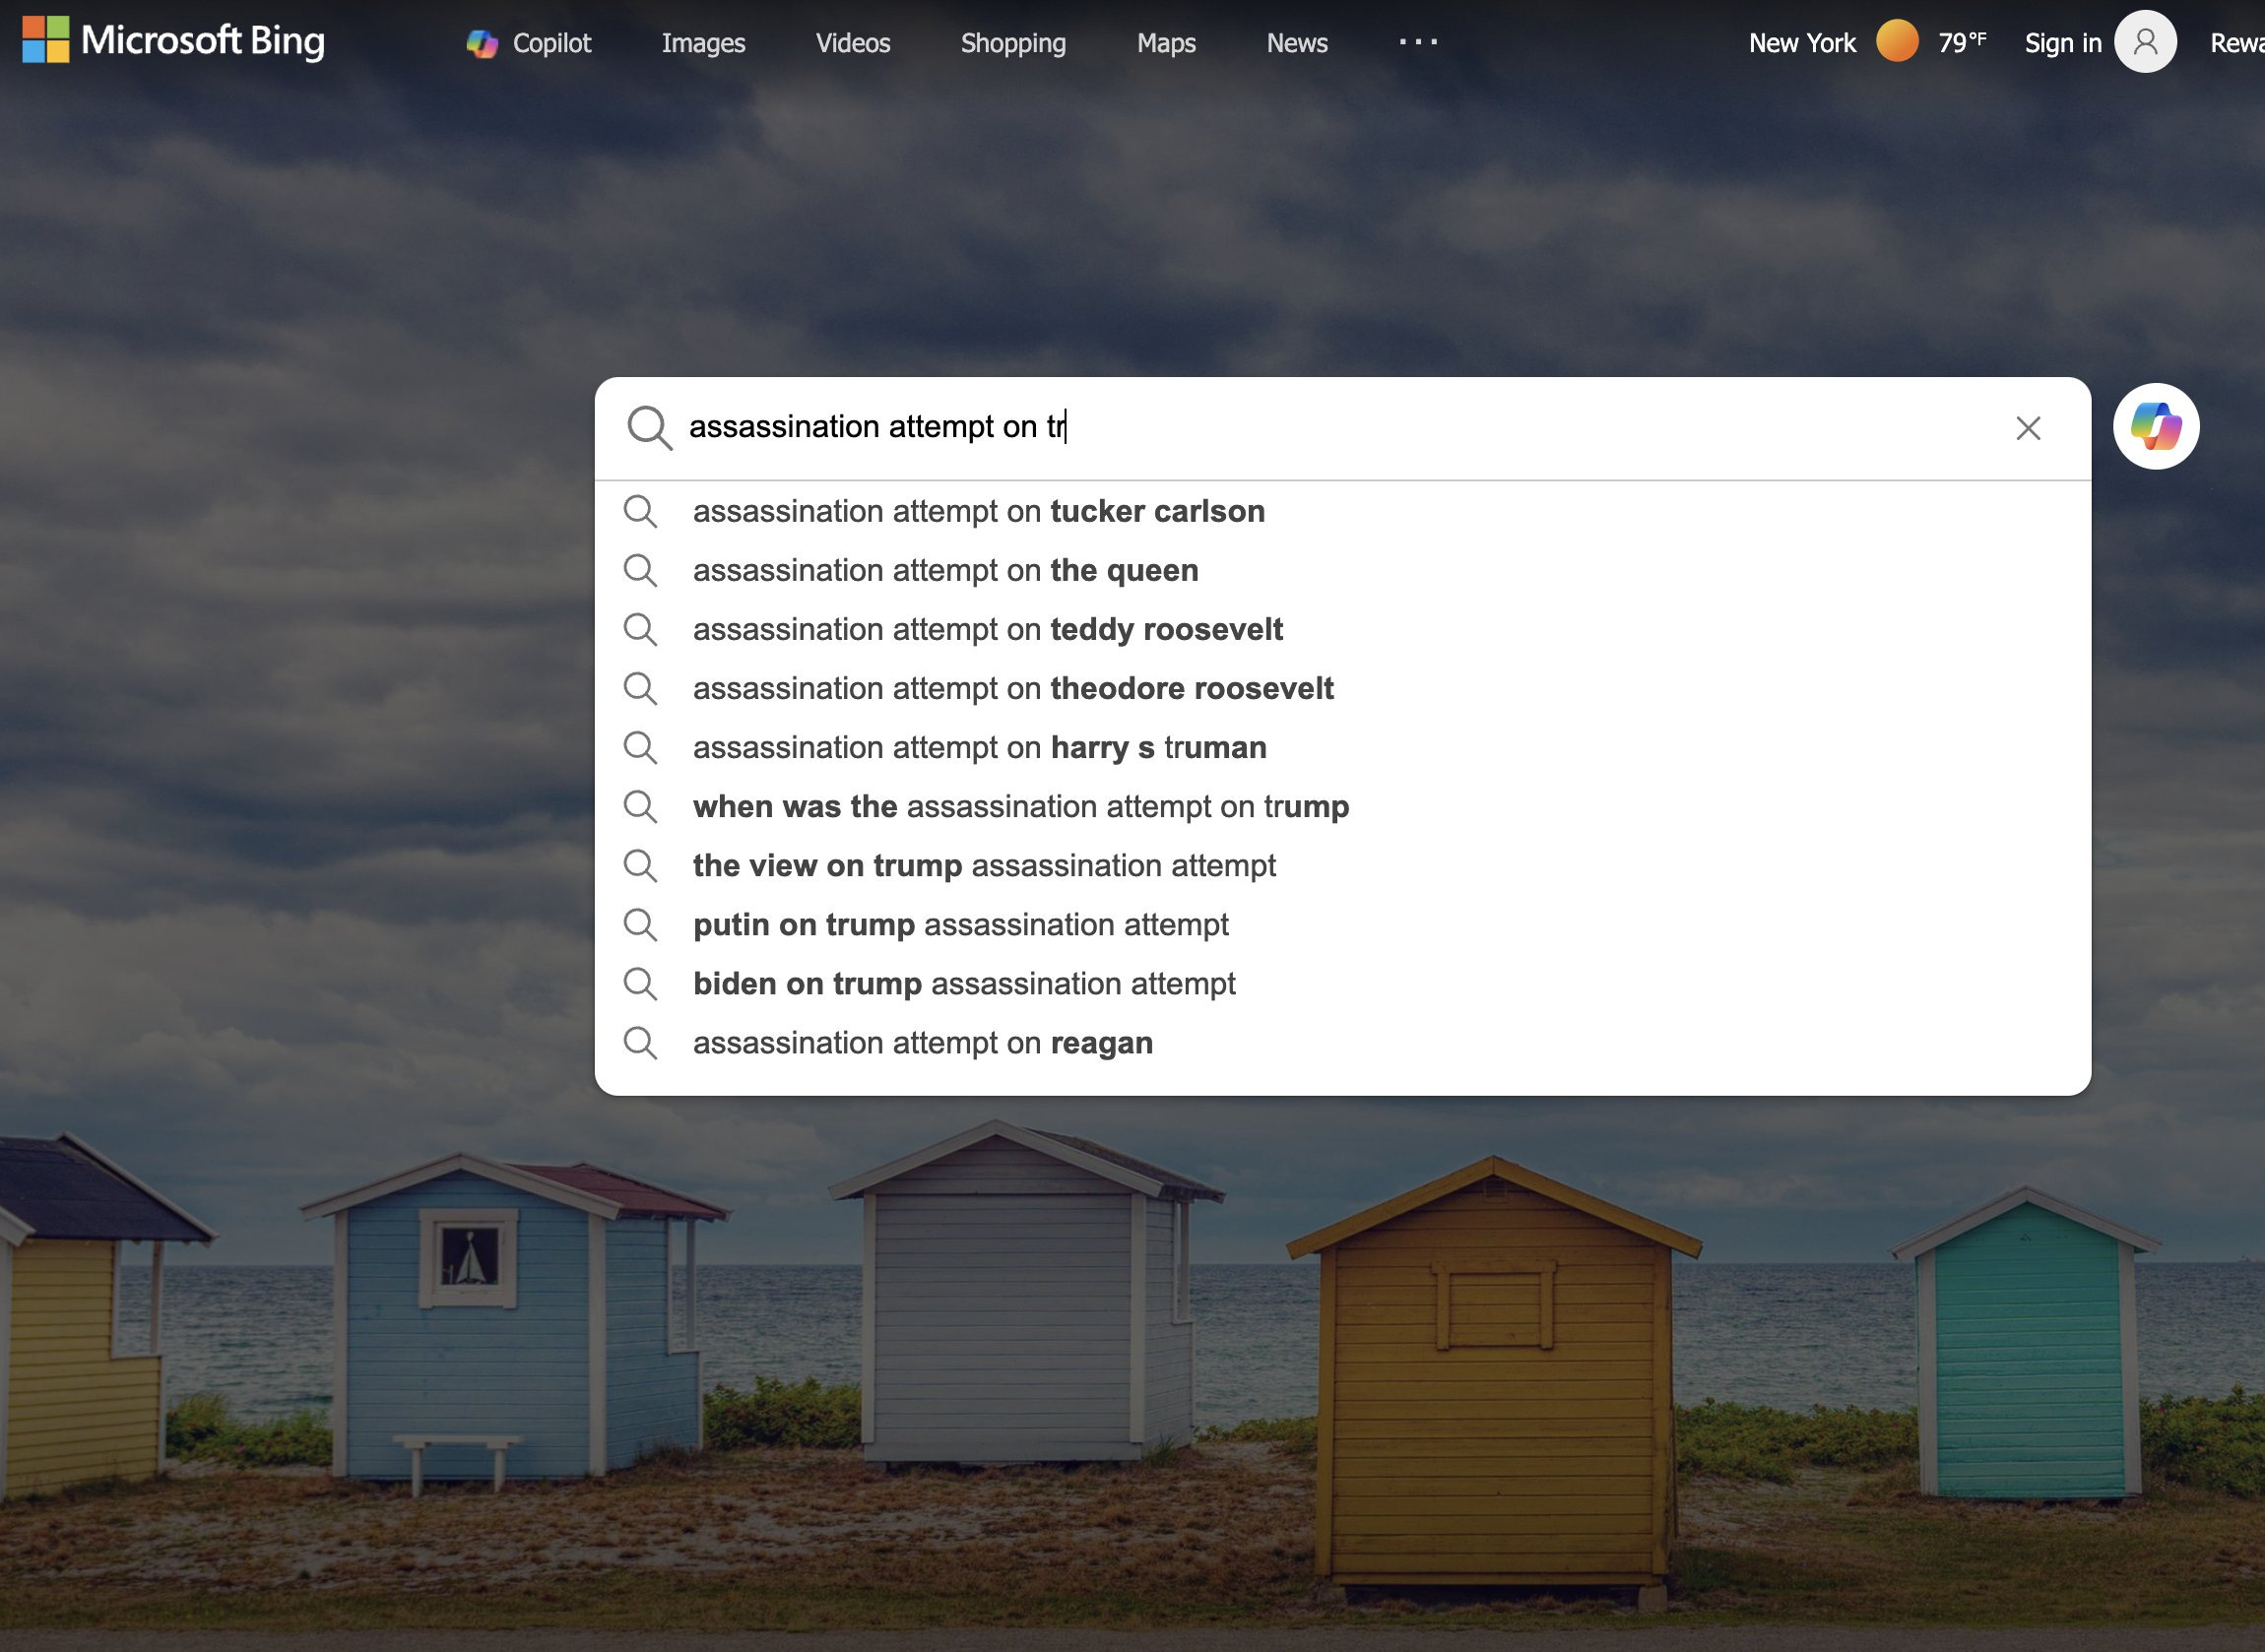Click magnifier icon beside tucker carlson suggestion
2265x1652 pixels.
(x=640, y=512)
